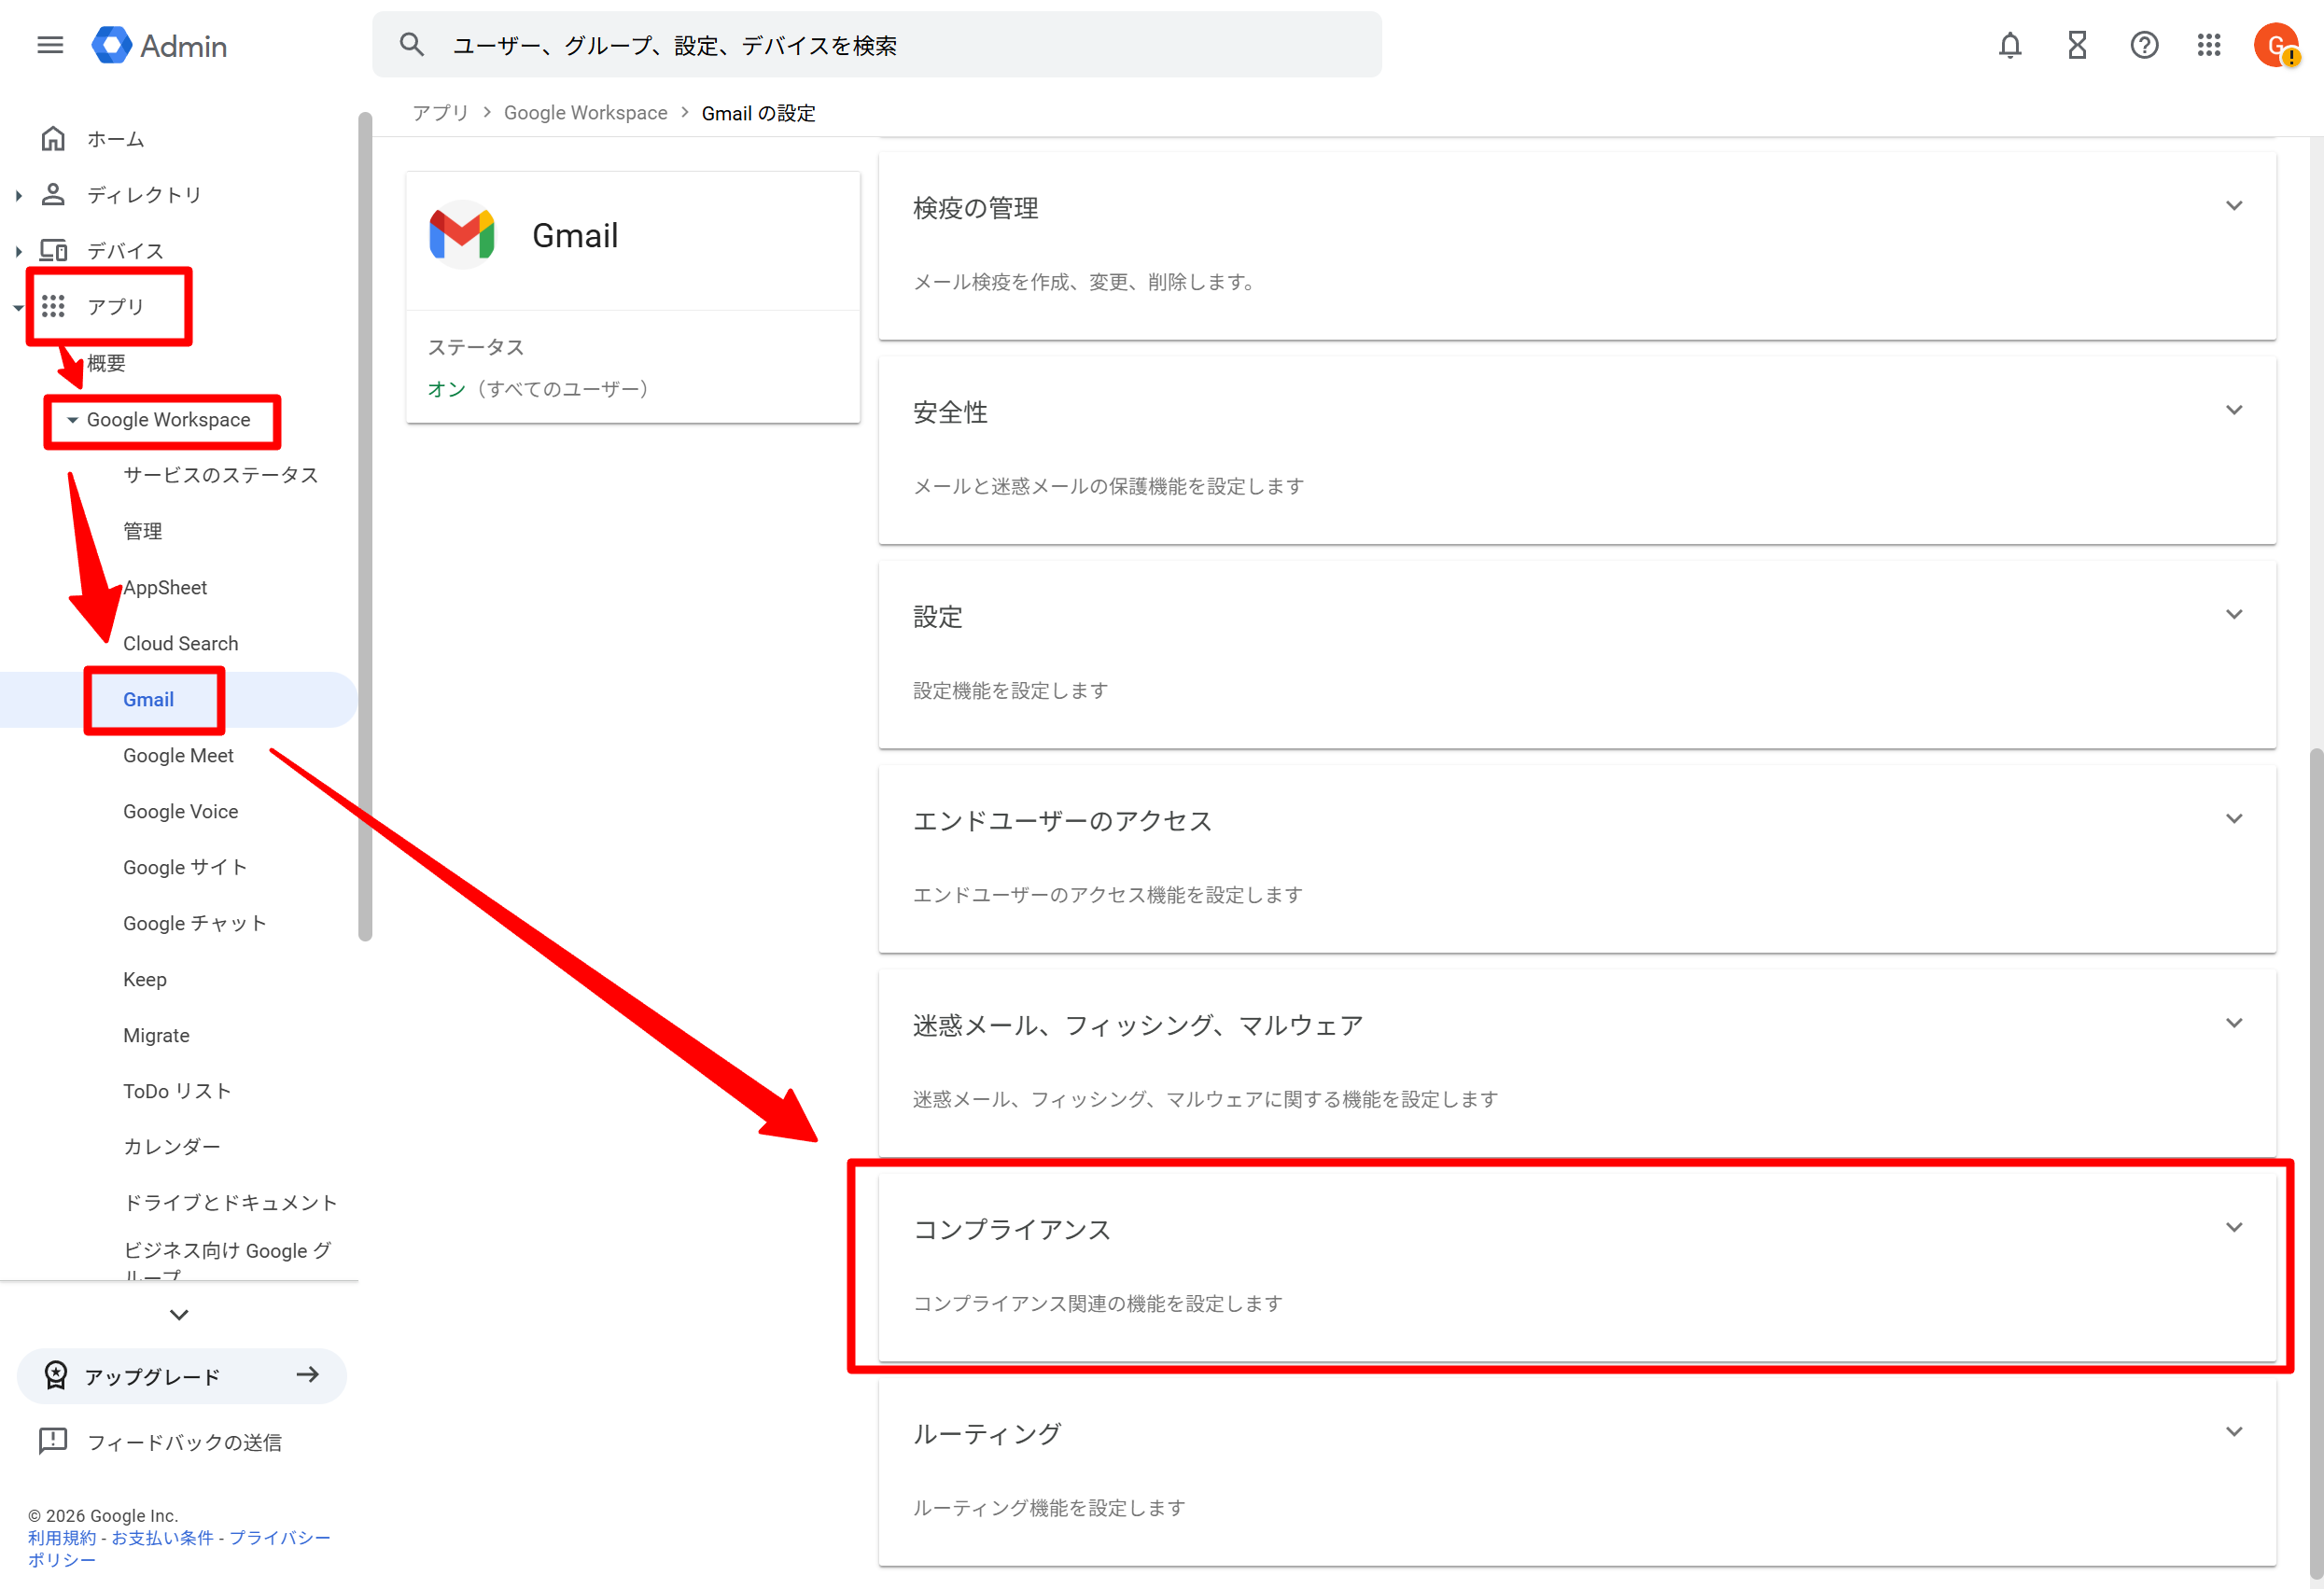
Task: Click the notifications bell icon
Action: click(x=2010, y=45)
